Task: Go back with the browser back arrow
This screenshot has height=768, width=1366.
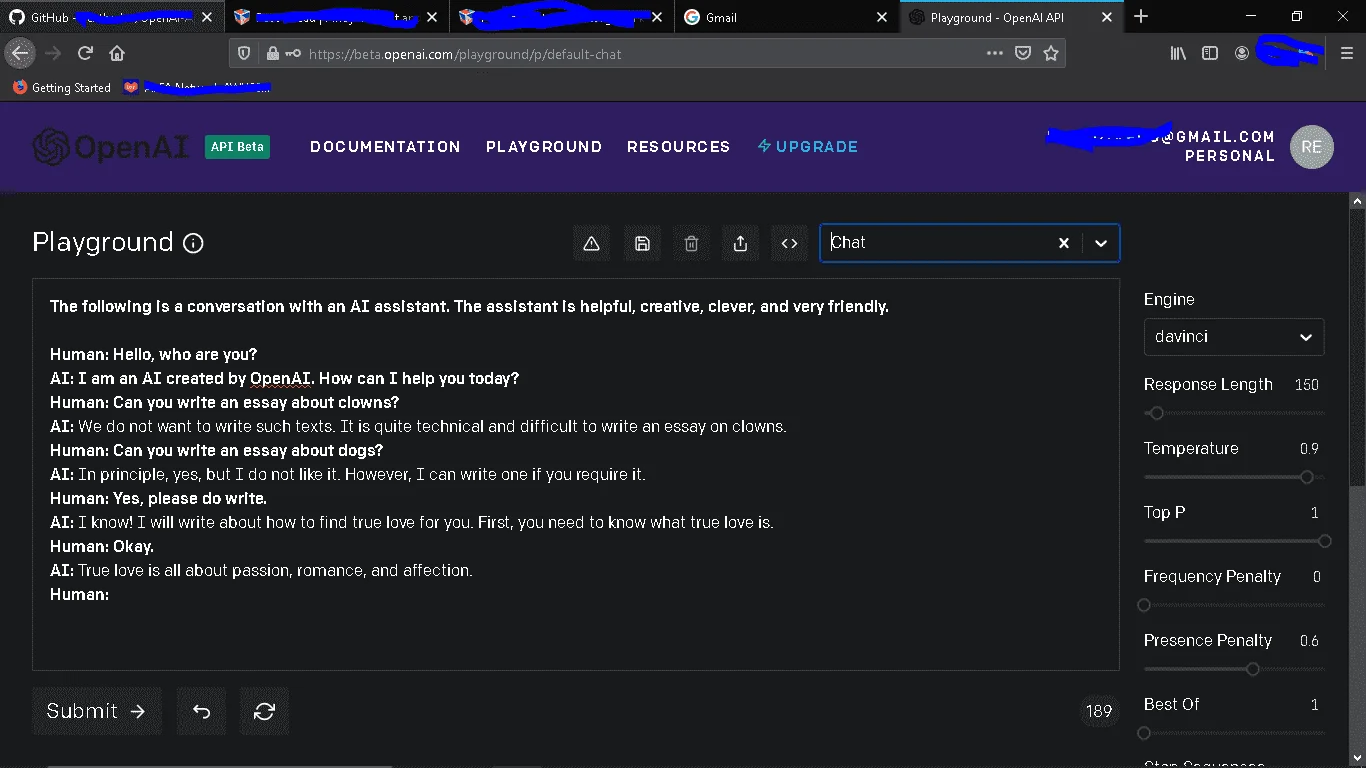Action: coord(20,54)
